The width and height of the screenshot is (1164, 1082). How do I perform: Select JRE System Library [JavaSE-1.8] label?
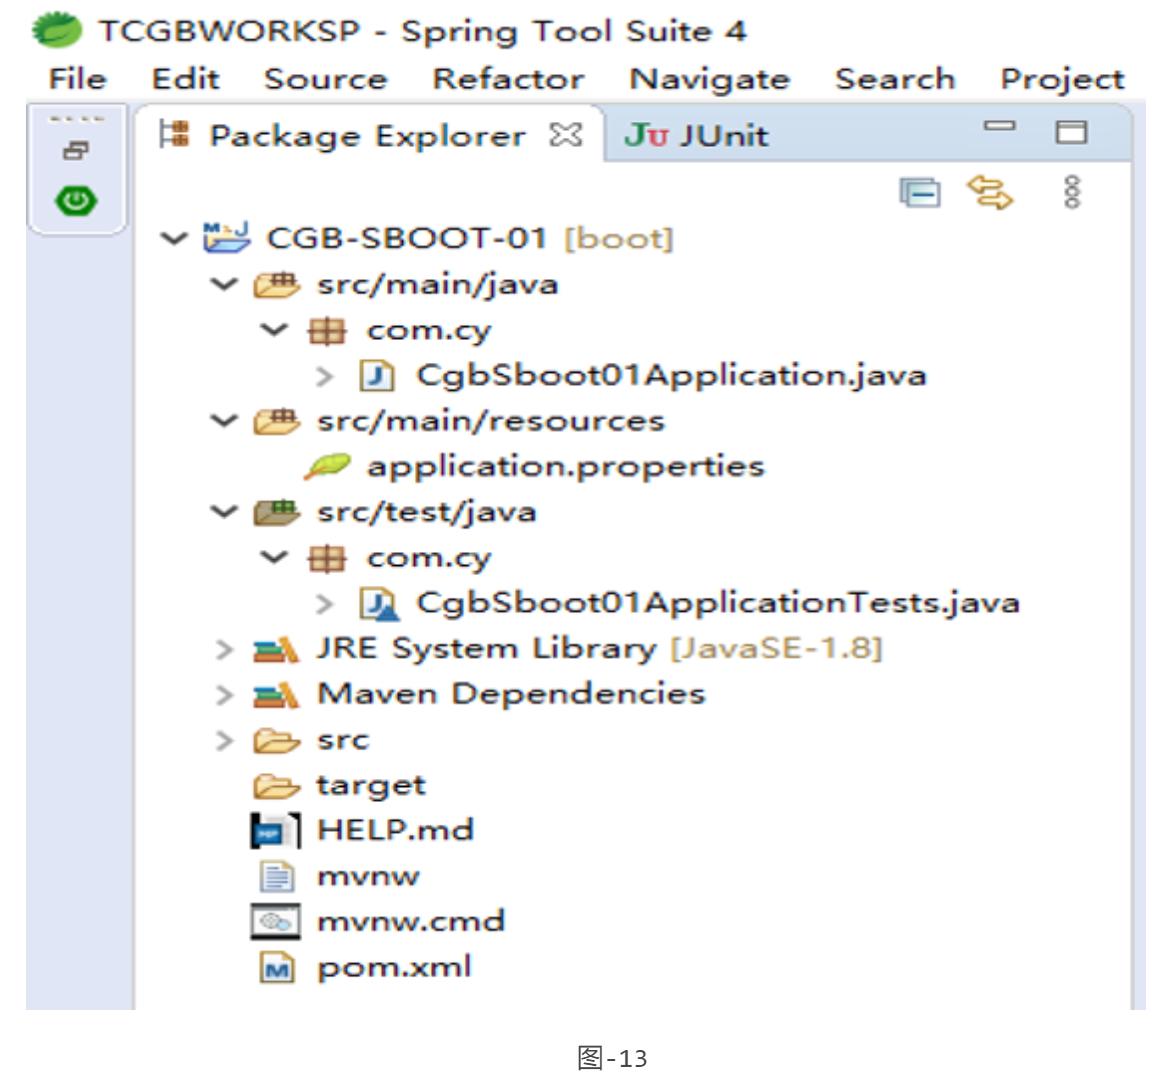(600, 649)
